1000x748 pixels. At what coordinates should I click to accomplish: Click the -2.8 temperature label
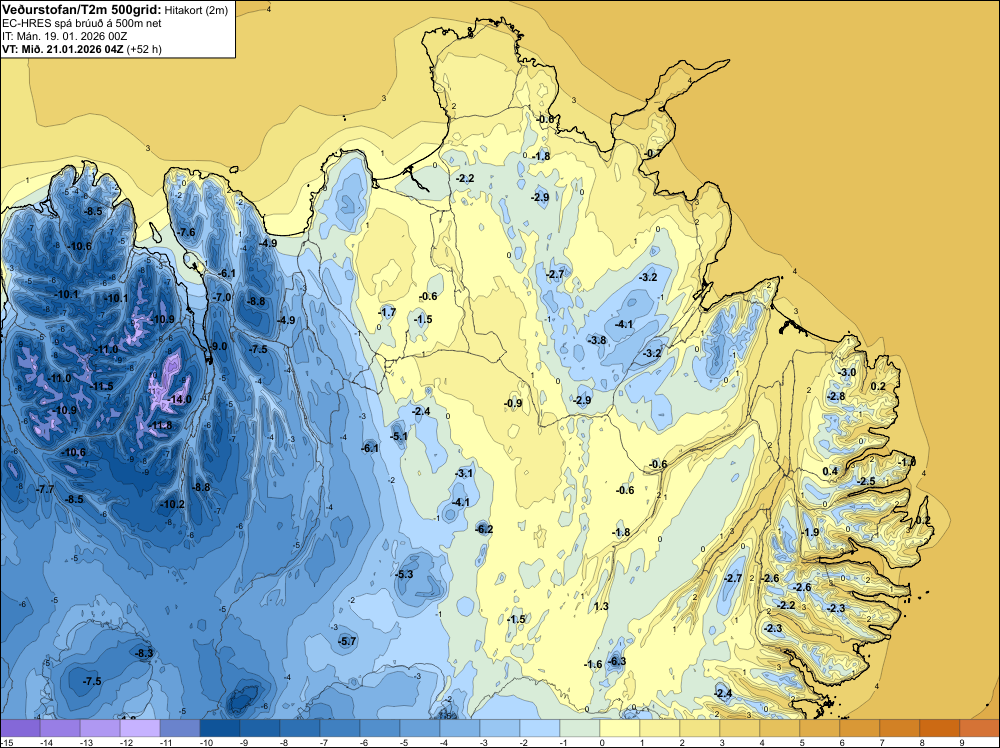837,396
